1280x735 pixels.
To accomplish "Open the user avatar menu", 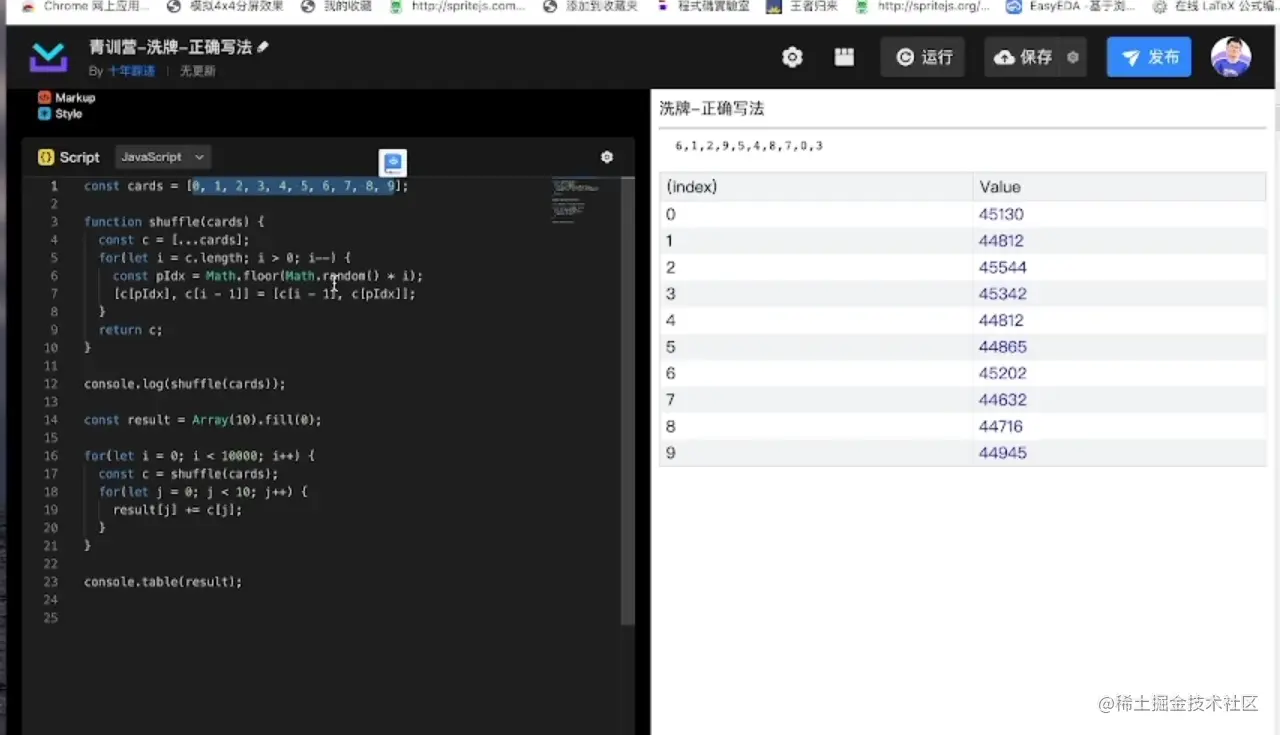I will pos(1231,57).
